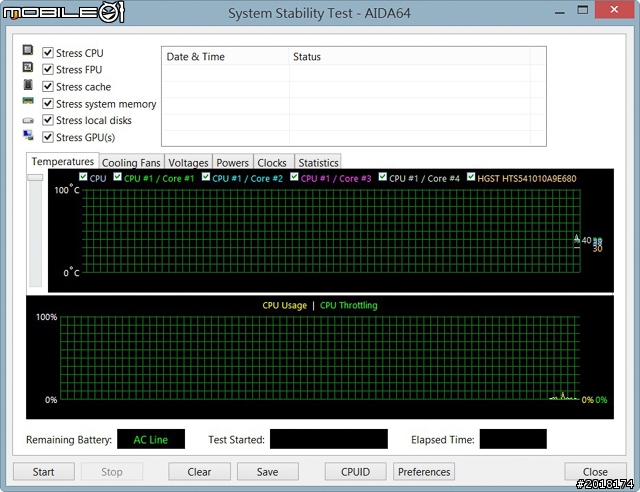Toggle CPU #1 / Core #2 graph checkbox

click(206, 177)
